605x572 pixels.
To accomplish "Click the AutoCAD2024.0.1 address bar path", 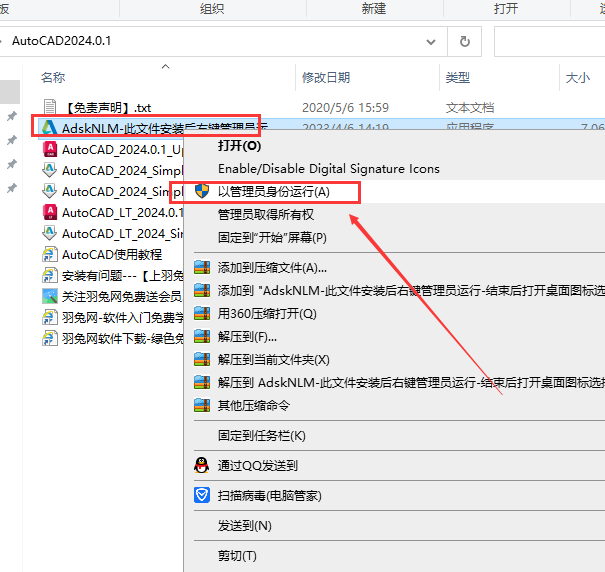I will tap(61, 41).
